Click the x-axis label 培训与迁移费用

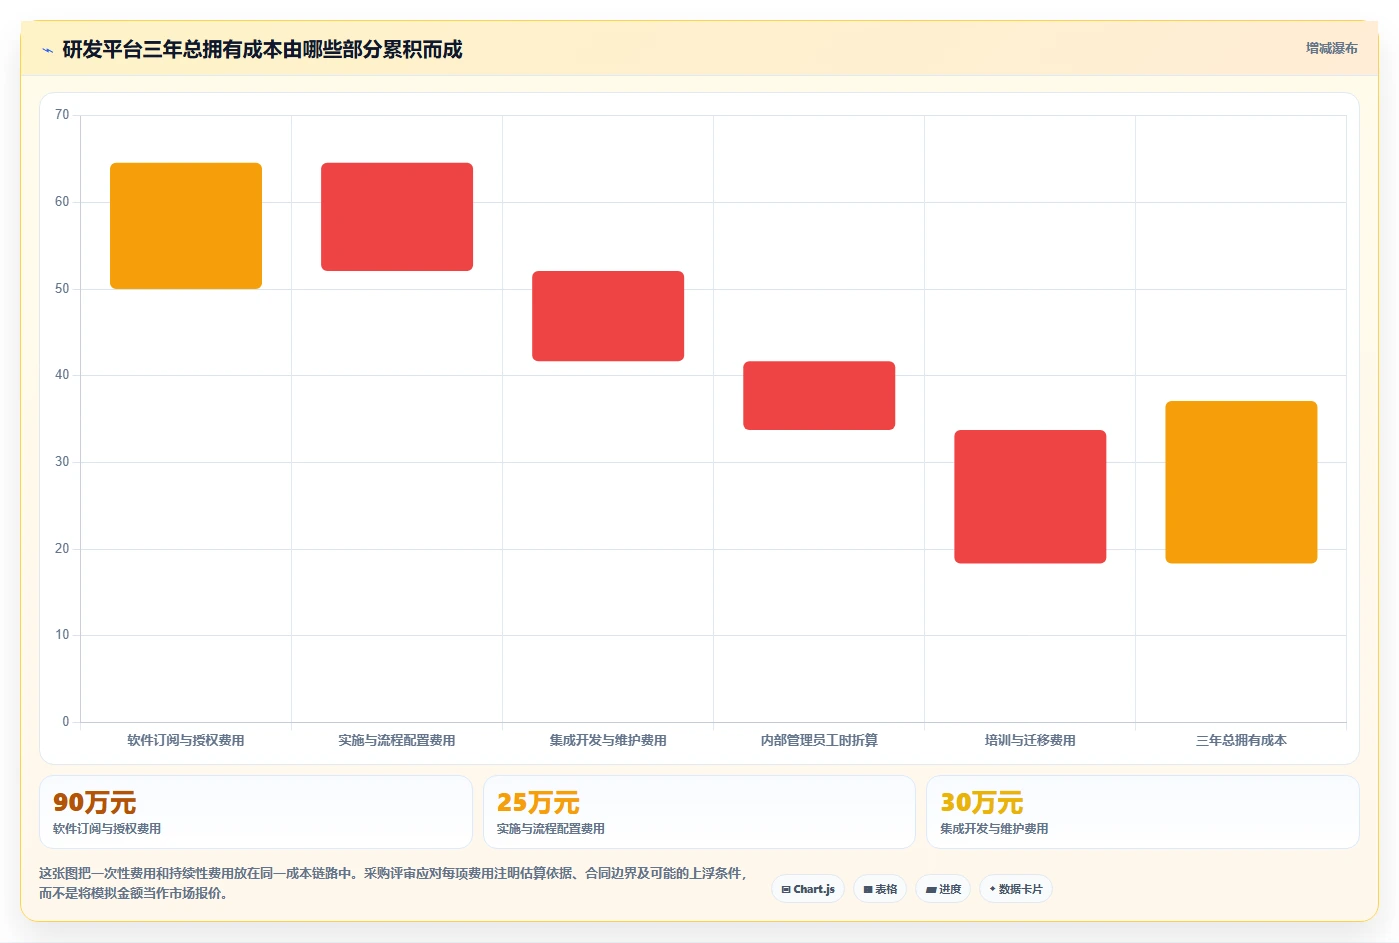pyautogui.click(x=1030, y=740)
